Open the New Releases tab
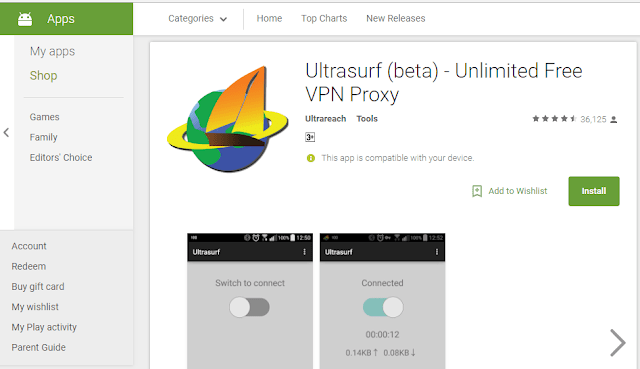Viewport: 640px width, 369px height. [x=396, y=18]
